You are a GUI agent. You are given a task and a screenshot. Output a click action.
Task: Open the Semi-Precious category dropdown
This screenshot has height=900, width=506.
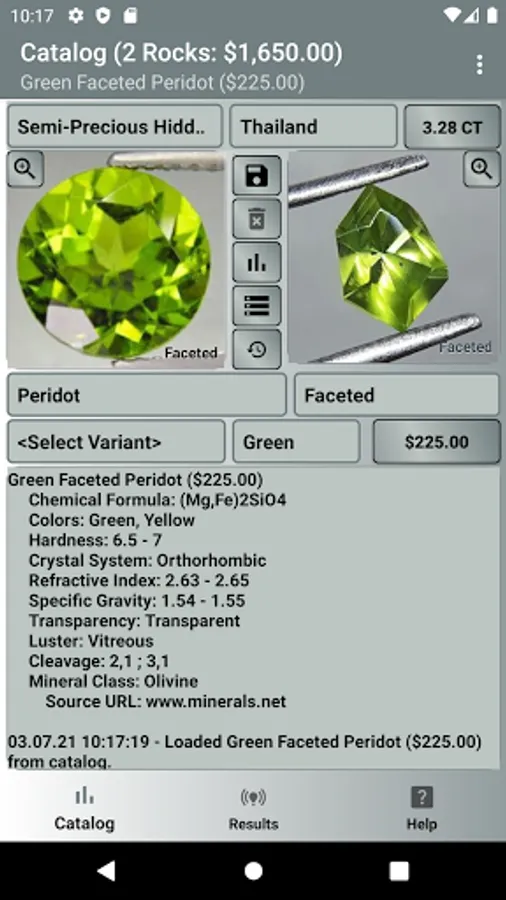(x=115, y=126)
